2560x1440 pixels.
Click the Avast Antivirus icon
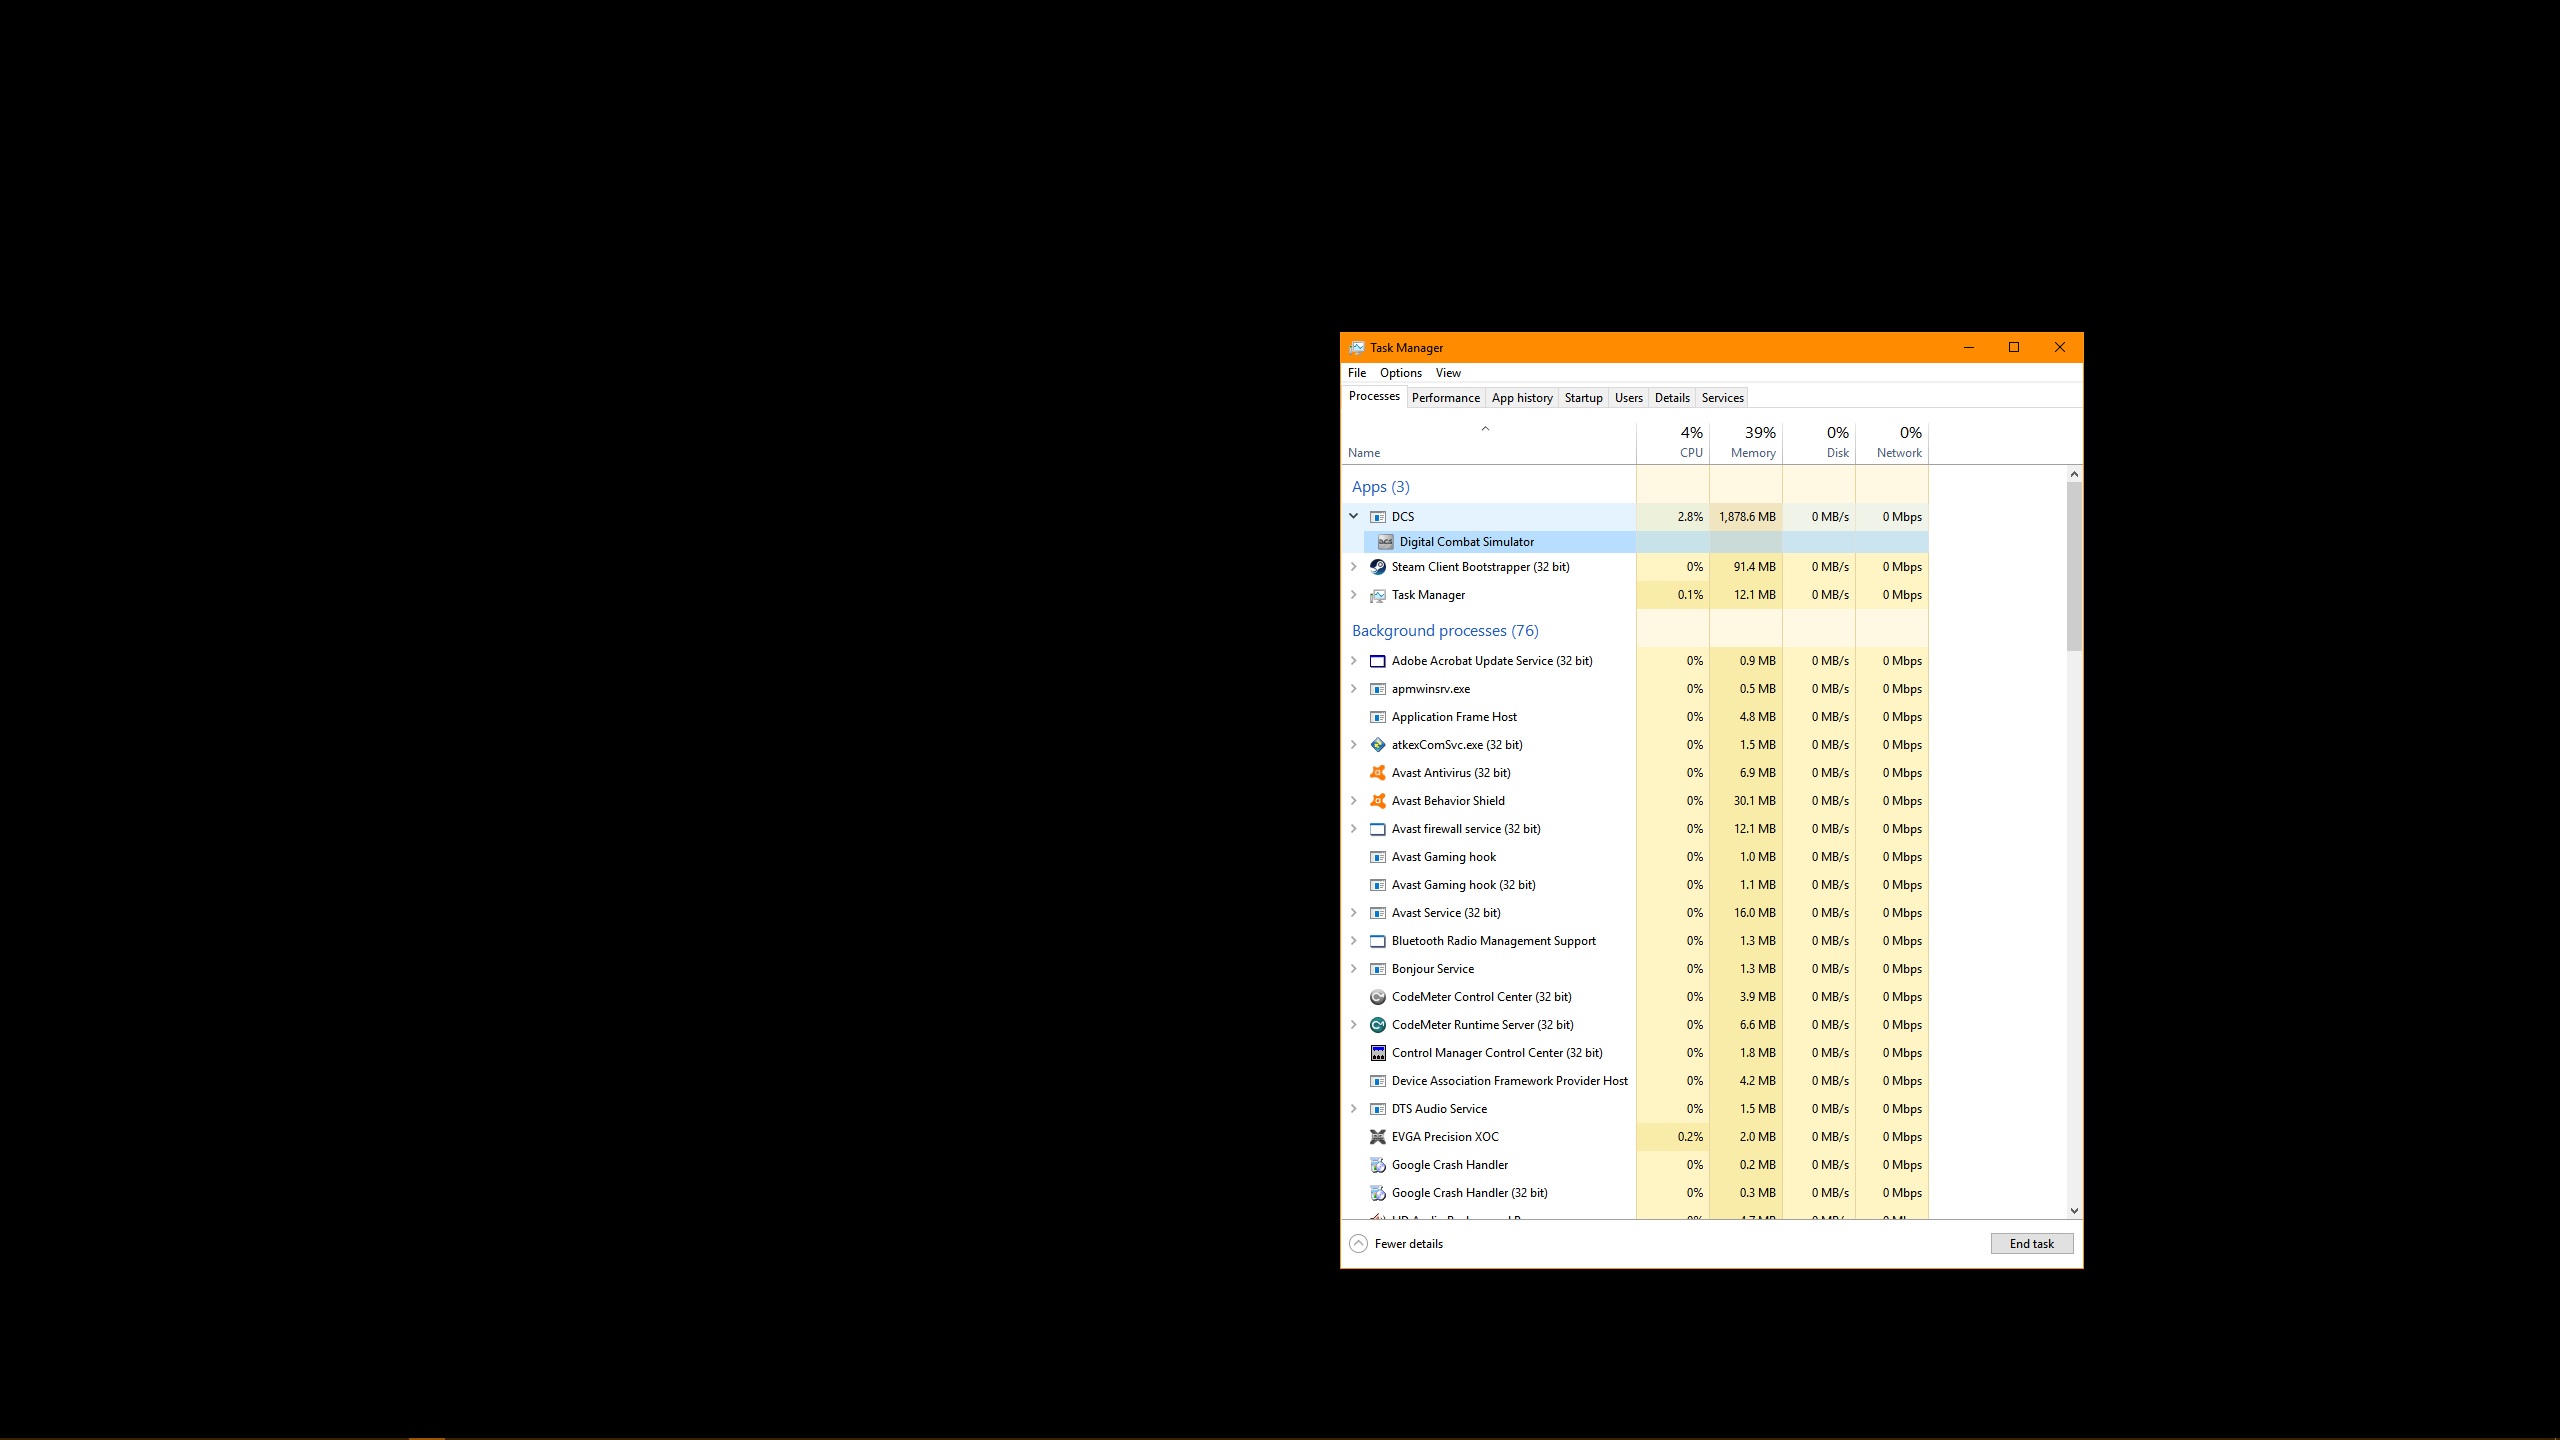(x=1377, y=773)
